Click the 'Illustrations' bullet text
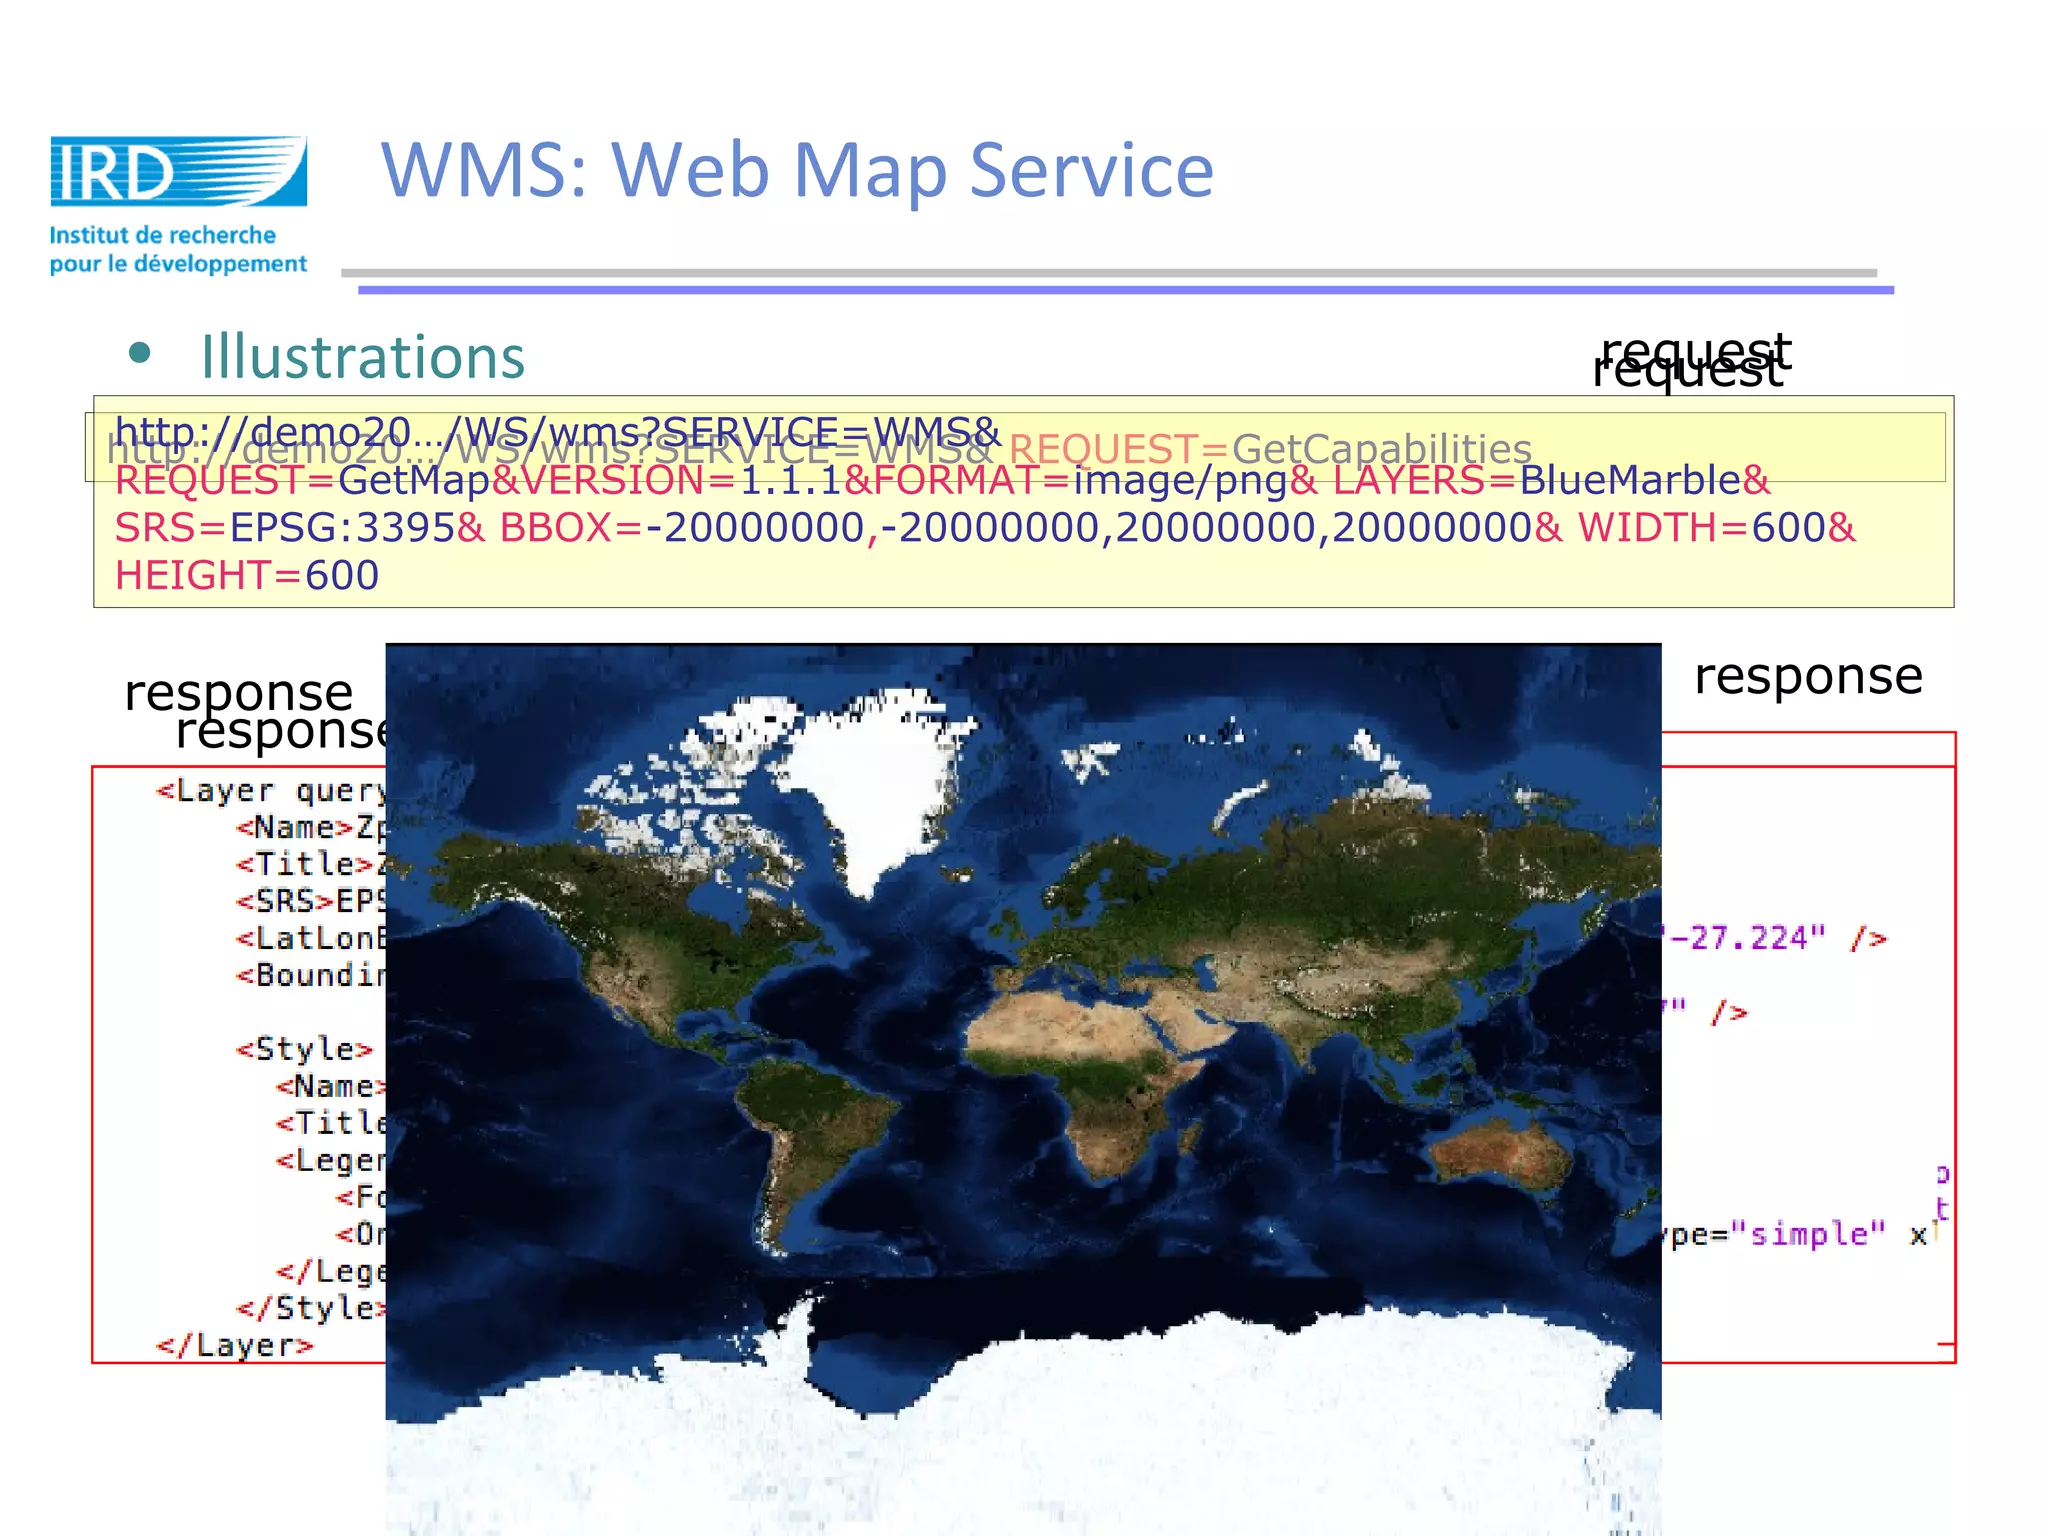The height and width of the screenshot is (1536, 2048). pos(363,357)
